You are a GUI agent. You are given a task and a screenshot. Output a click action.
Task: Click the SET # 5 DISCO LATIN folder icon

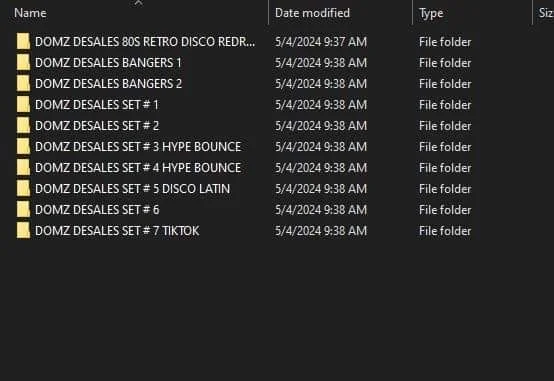(x=23, y=188)
